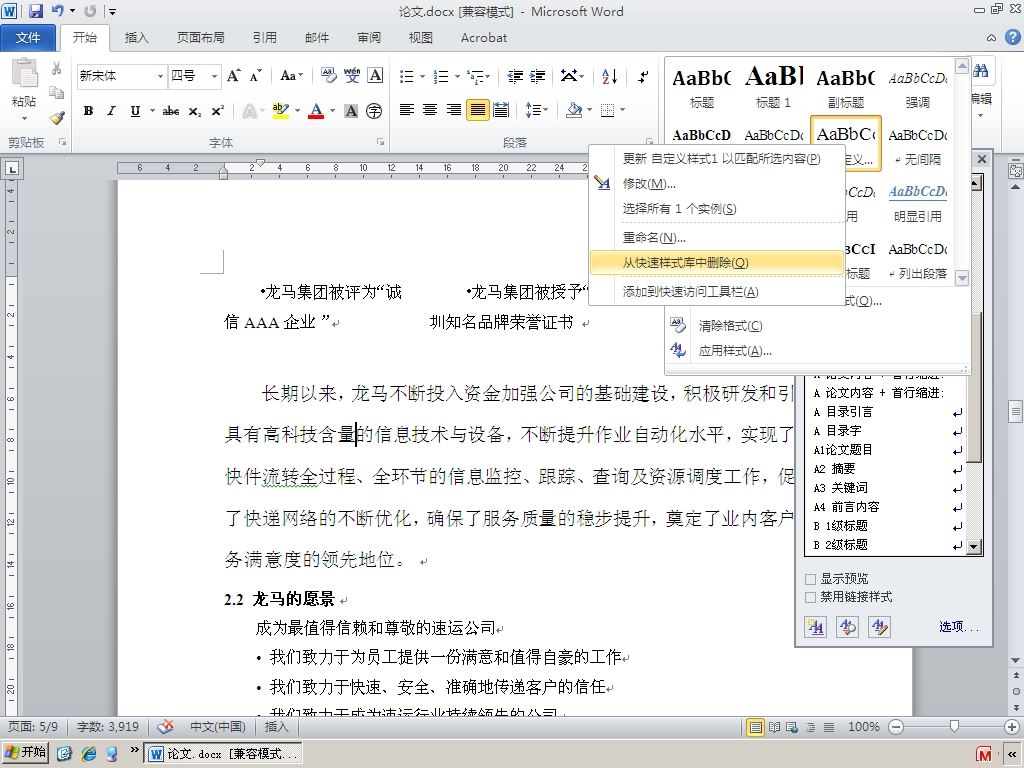
Task: Open the Phonetic Guide (wén) tool
Action: pos(352,76)
